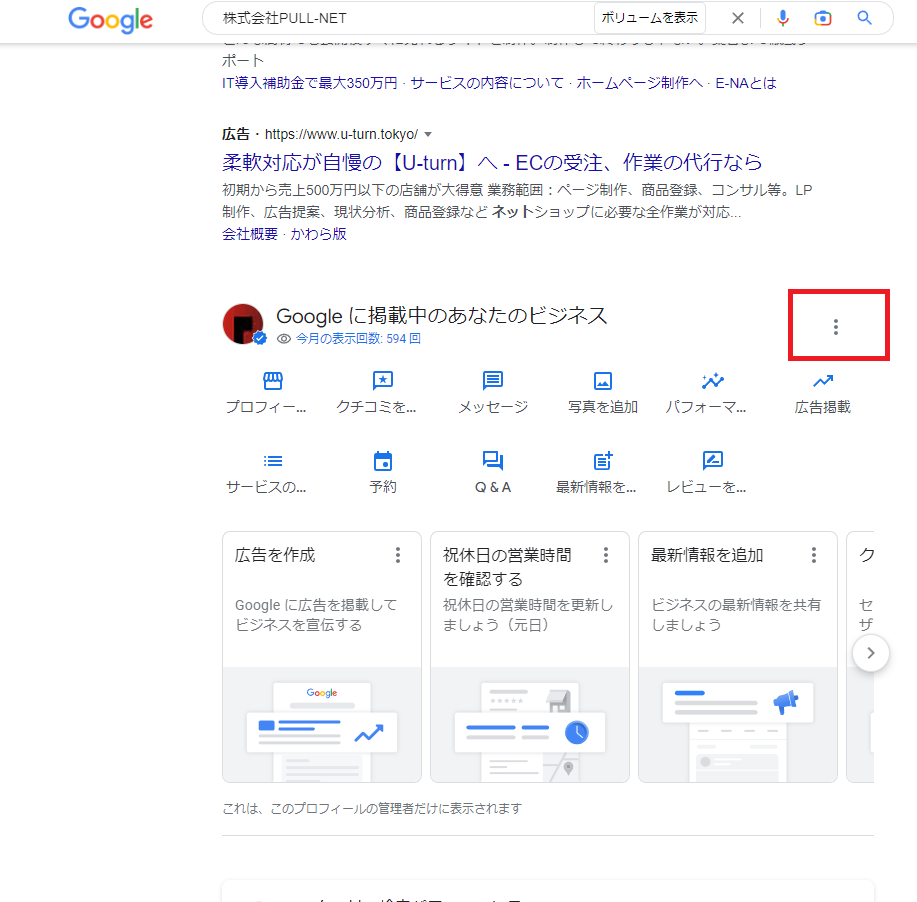
Task: Click description ビジネスの最新情報を共有しましょう
Action: pyautogui.click(x=736, y=615)
